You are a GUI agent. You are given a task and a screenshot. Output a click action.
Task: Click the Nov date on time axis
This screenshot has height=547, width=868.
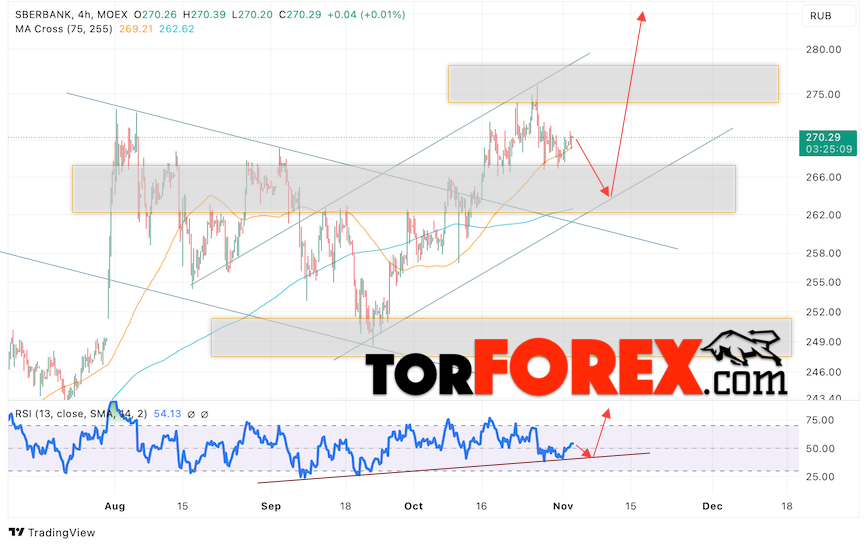pyautogui.click(x=563, y=506)
